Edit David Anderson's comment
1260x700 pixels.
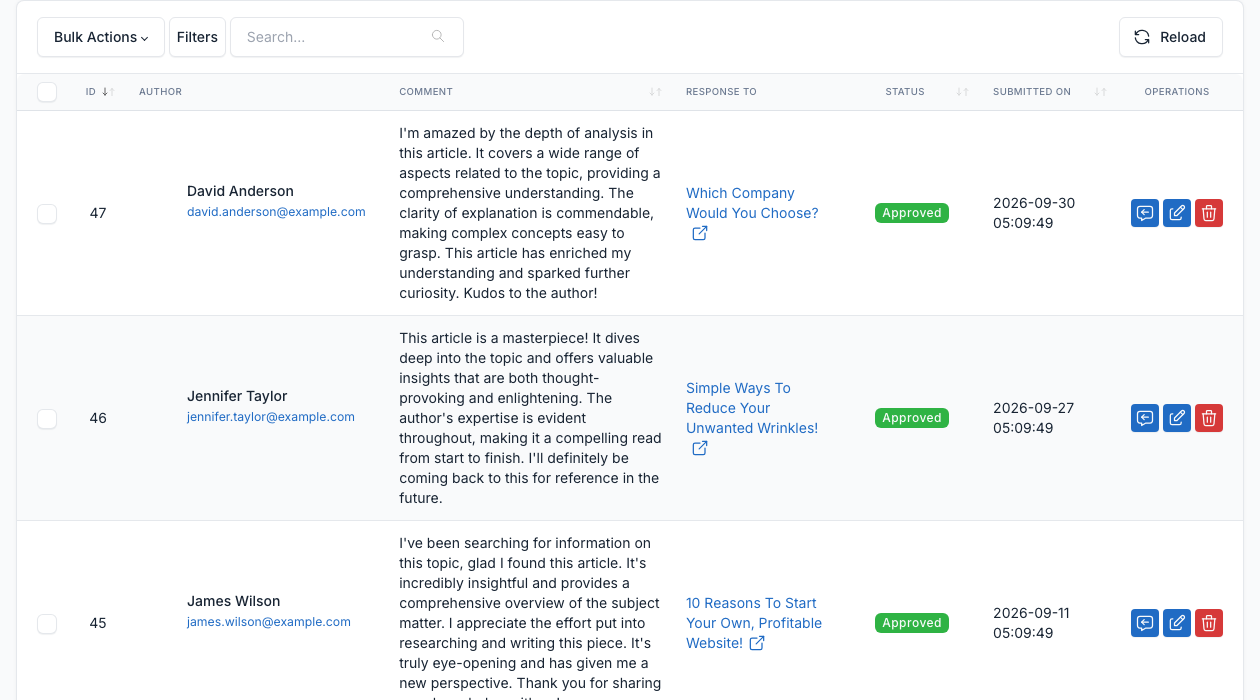(1177, 213)
